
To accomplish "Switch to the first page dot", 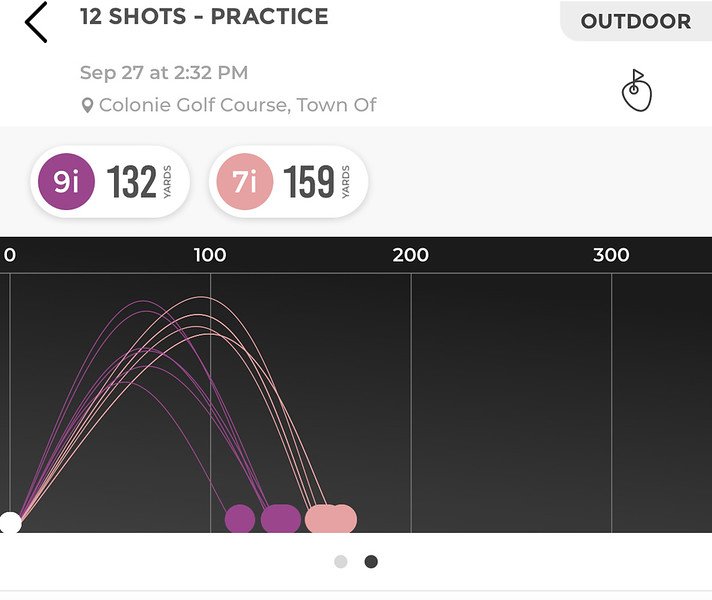I will 341,562.
